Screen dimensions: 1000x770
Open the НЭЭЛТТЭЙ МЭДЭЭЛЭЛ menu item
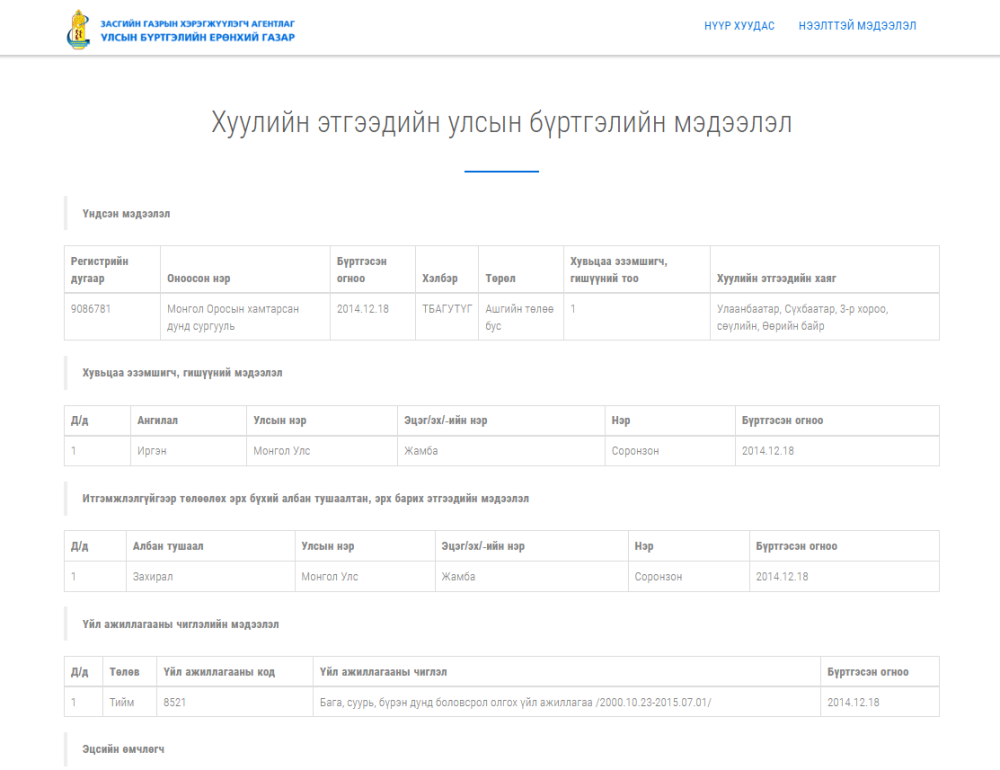(857, 26)
